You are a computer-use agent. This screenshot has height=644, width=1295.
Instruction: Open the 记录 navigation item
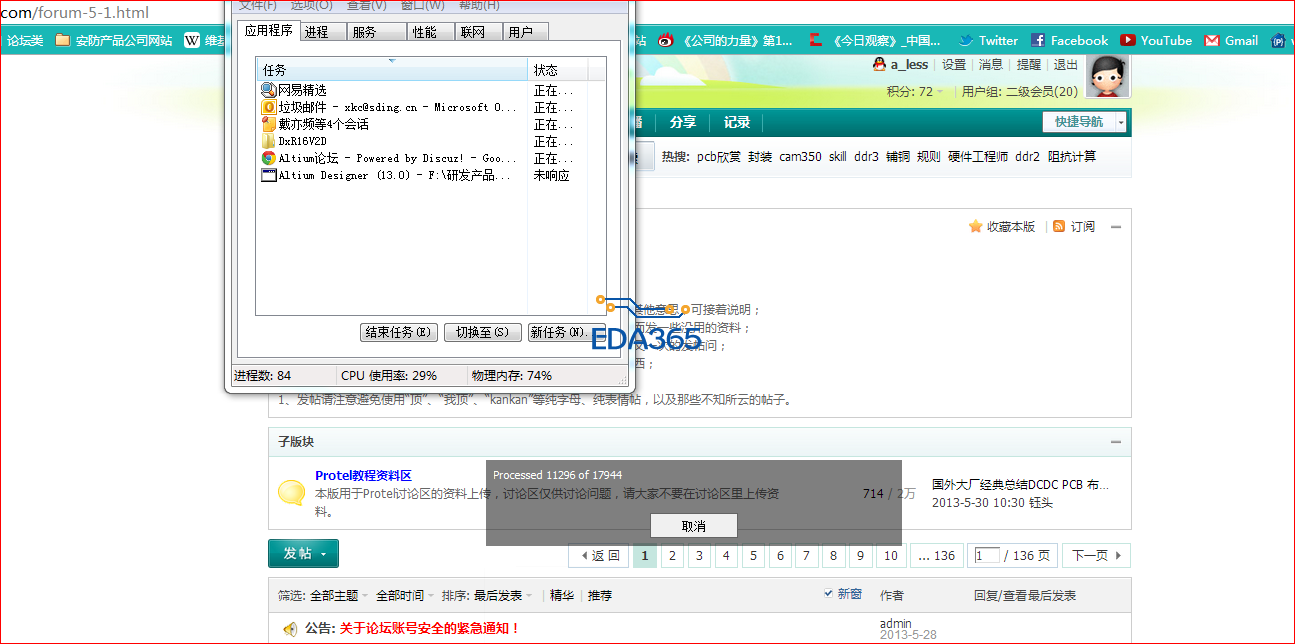point(737,122)
